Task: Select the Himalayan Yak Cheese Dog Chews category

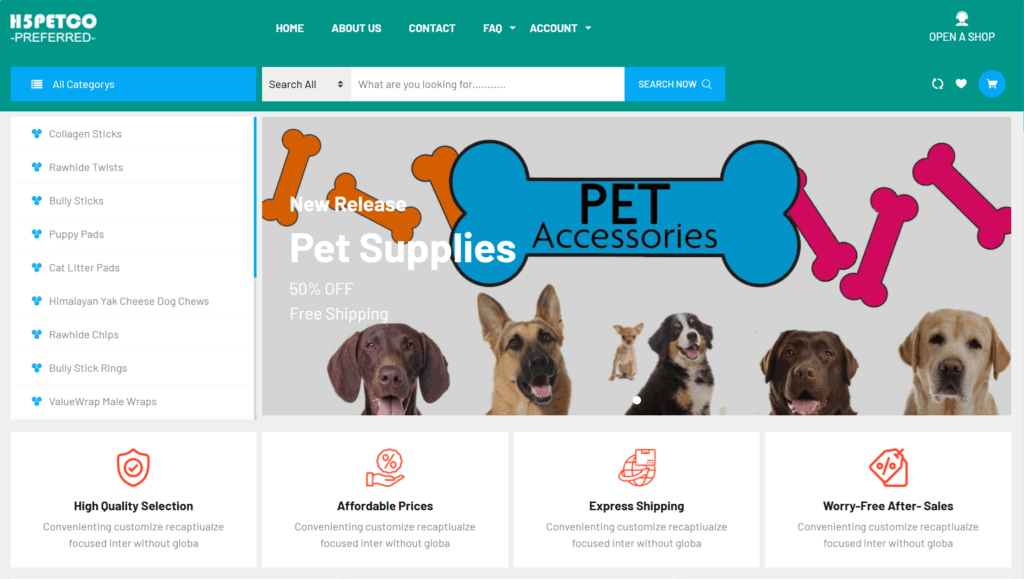Action: (x=129, y=302)
